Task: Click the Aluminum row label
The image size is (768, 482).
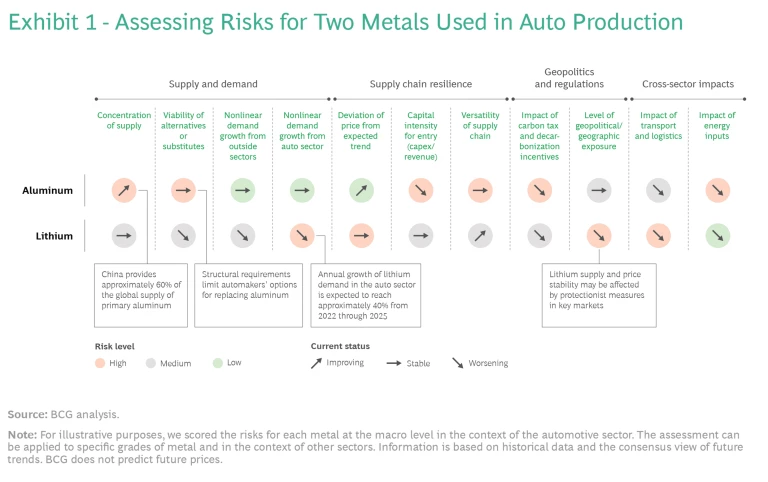Action: click(x=46, y=189)
